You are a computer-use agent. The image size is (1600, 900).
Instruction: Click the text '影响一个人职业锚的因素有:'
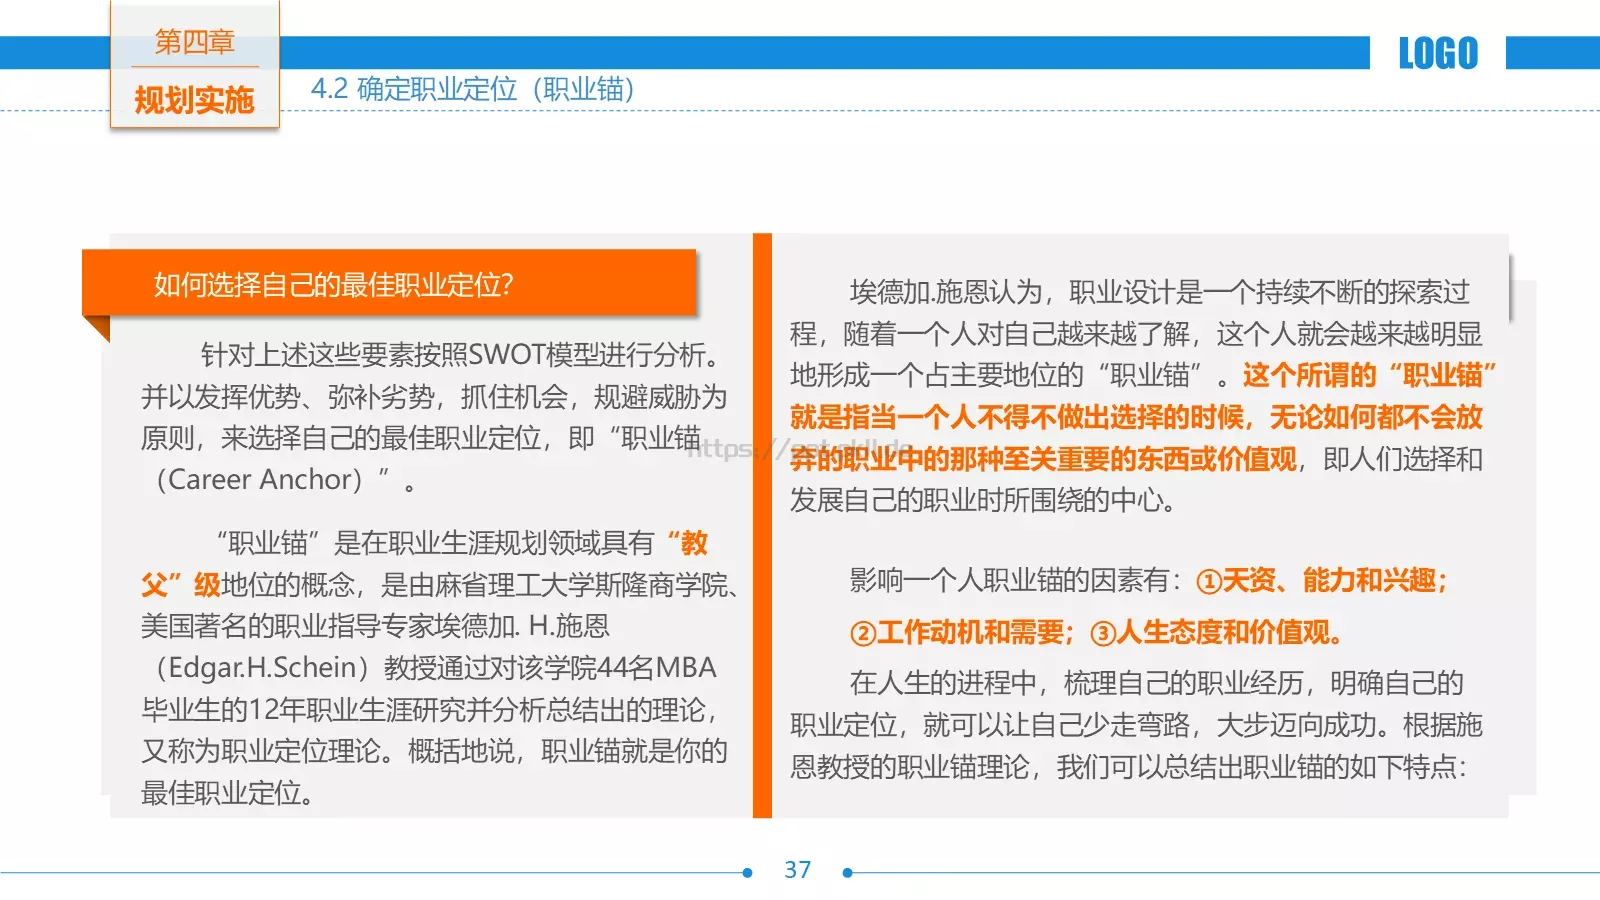tap(1016, 580)
